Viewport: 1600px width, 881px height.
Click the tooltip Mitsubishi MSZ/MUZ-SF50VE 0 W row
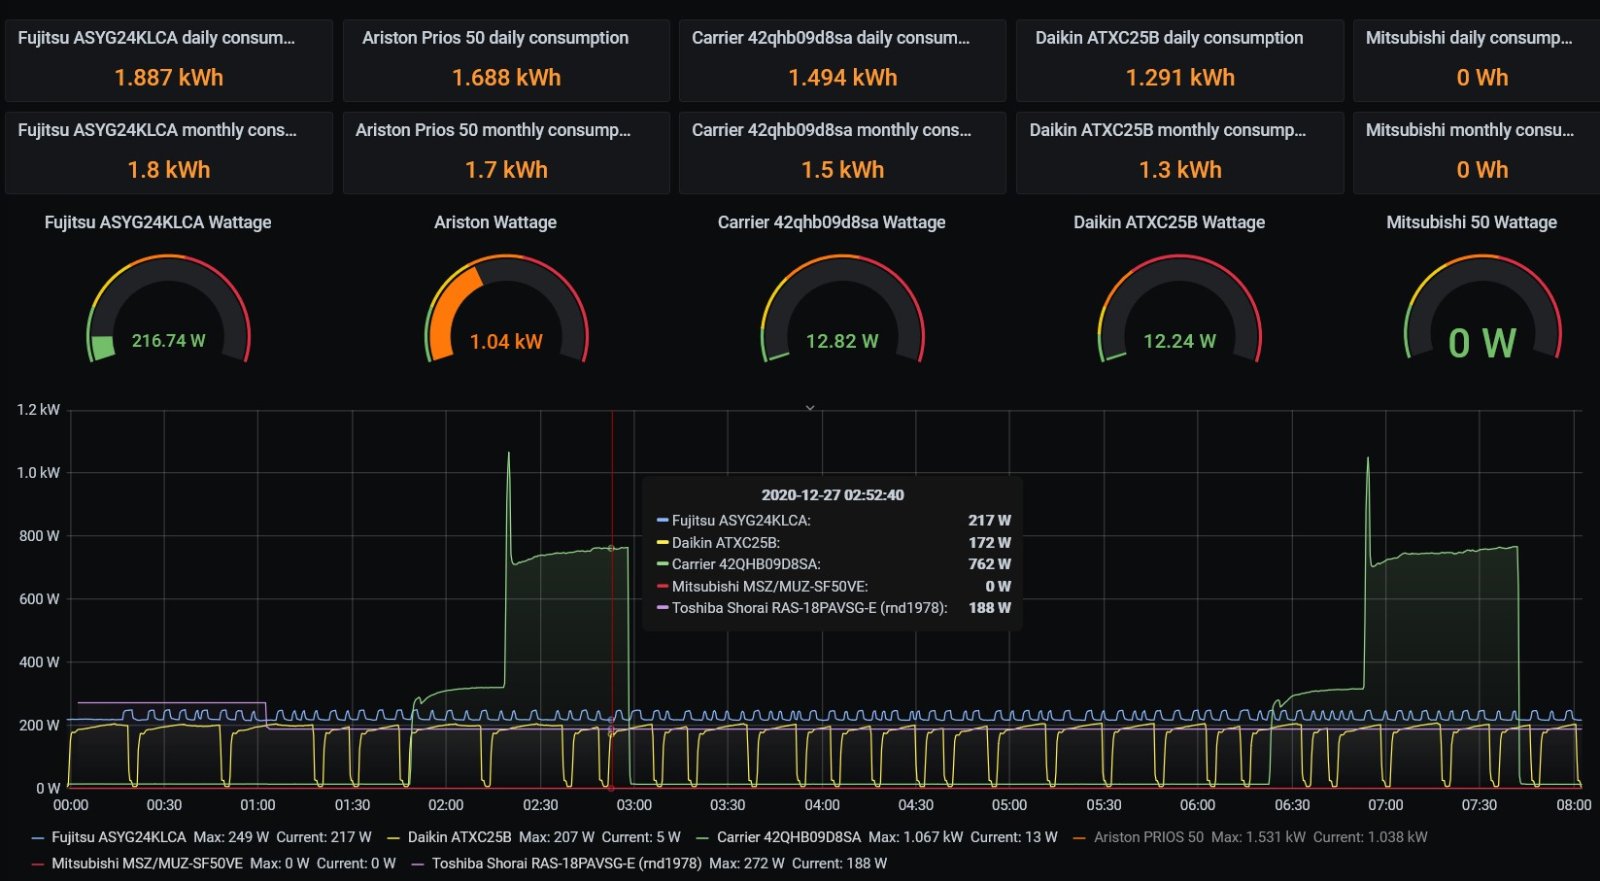click(x=833, y=587)
